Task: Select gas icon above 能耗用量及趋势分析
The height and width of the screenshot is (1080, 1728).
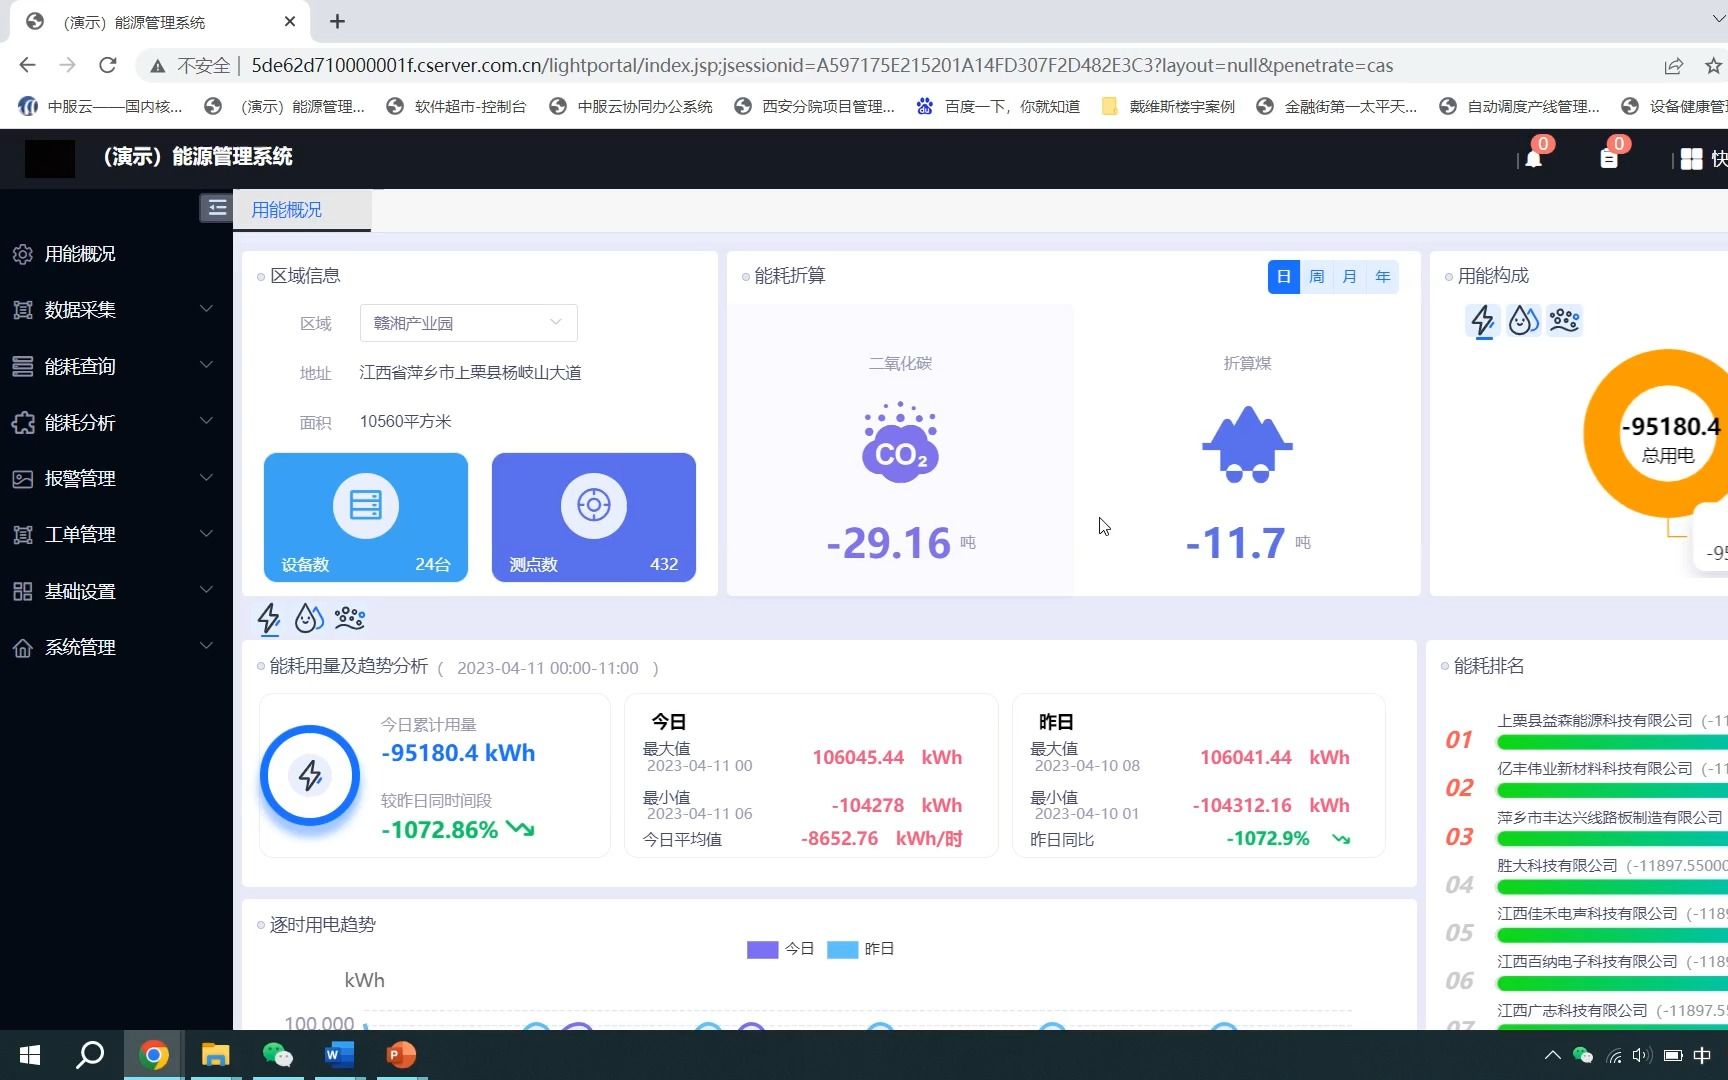Action: tap(349, 618)
